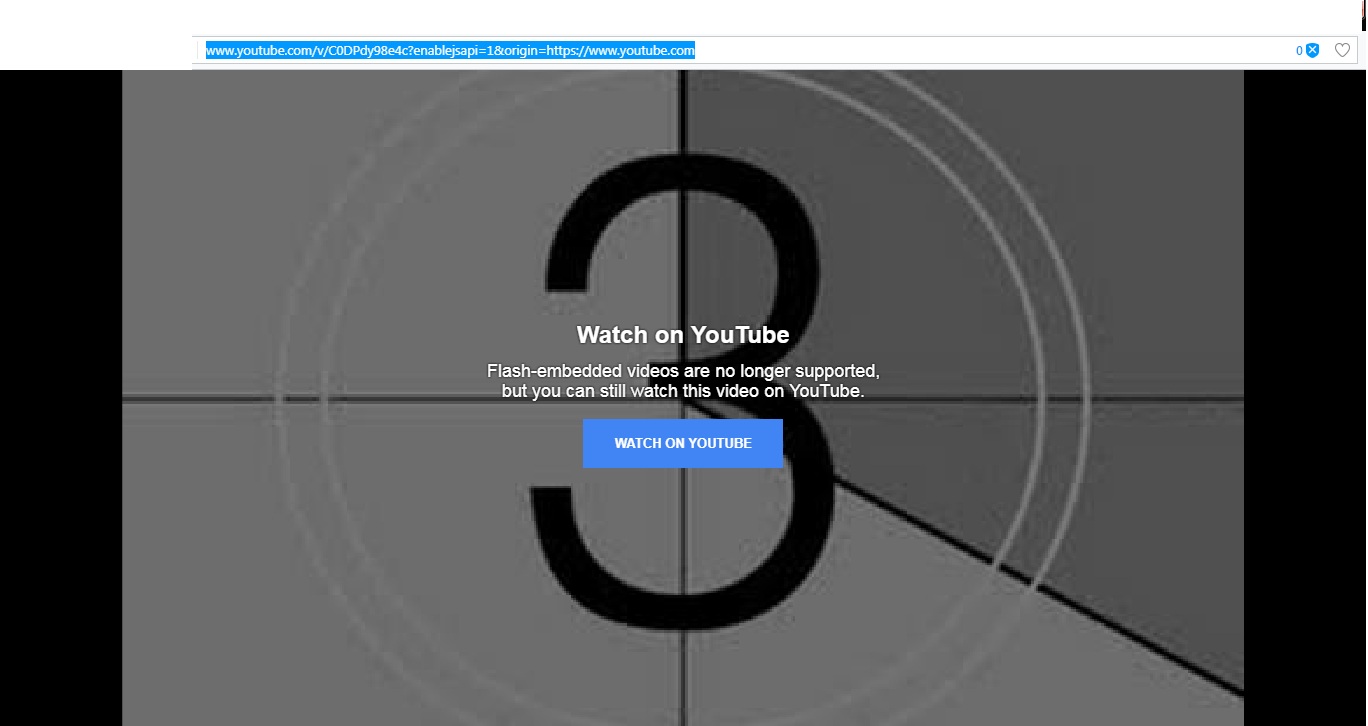Click the black letterbox bar right of video
1368x726 pixels.
pyautogui.click(x=1305, y=398)
